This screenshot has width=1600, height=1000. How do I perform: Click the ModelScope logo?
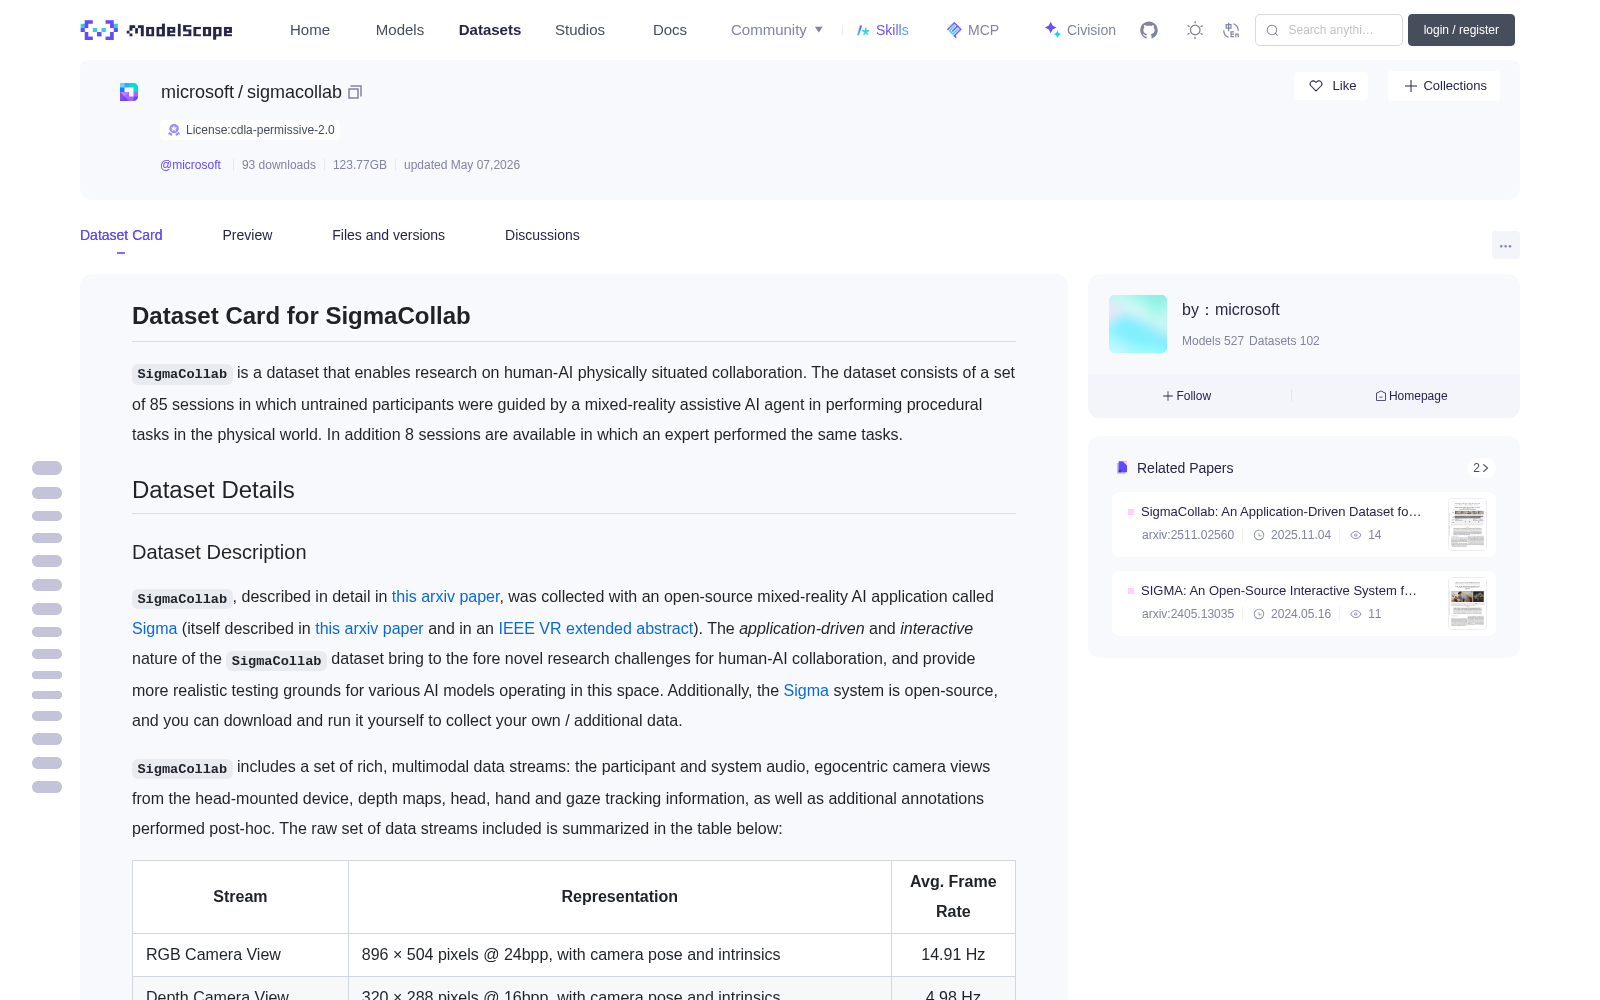[156, 30]
